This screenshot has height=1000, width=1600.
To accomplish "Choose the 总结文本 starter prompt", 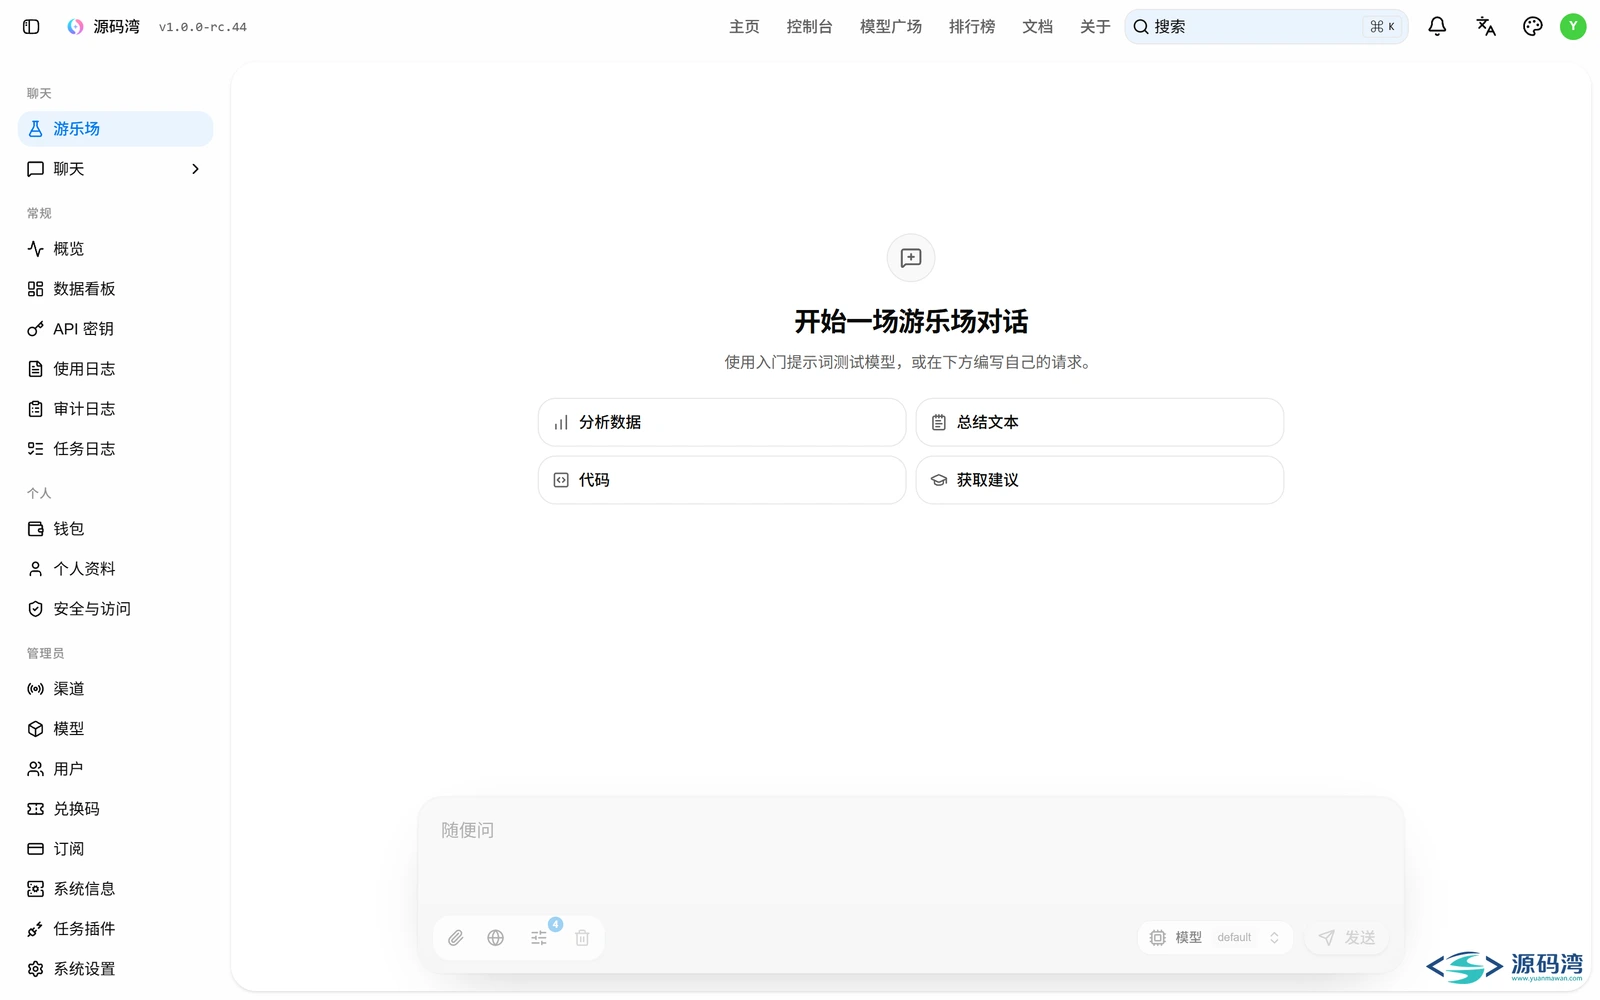I will [x=1100, y=422].
